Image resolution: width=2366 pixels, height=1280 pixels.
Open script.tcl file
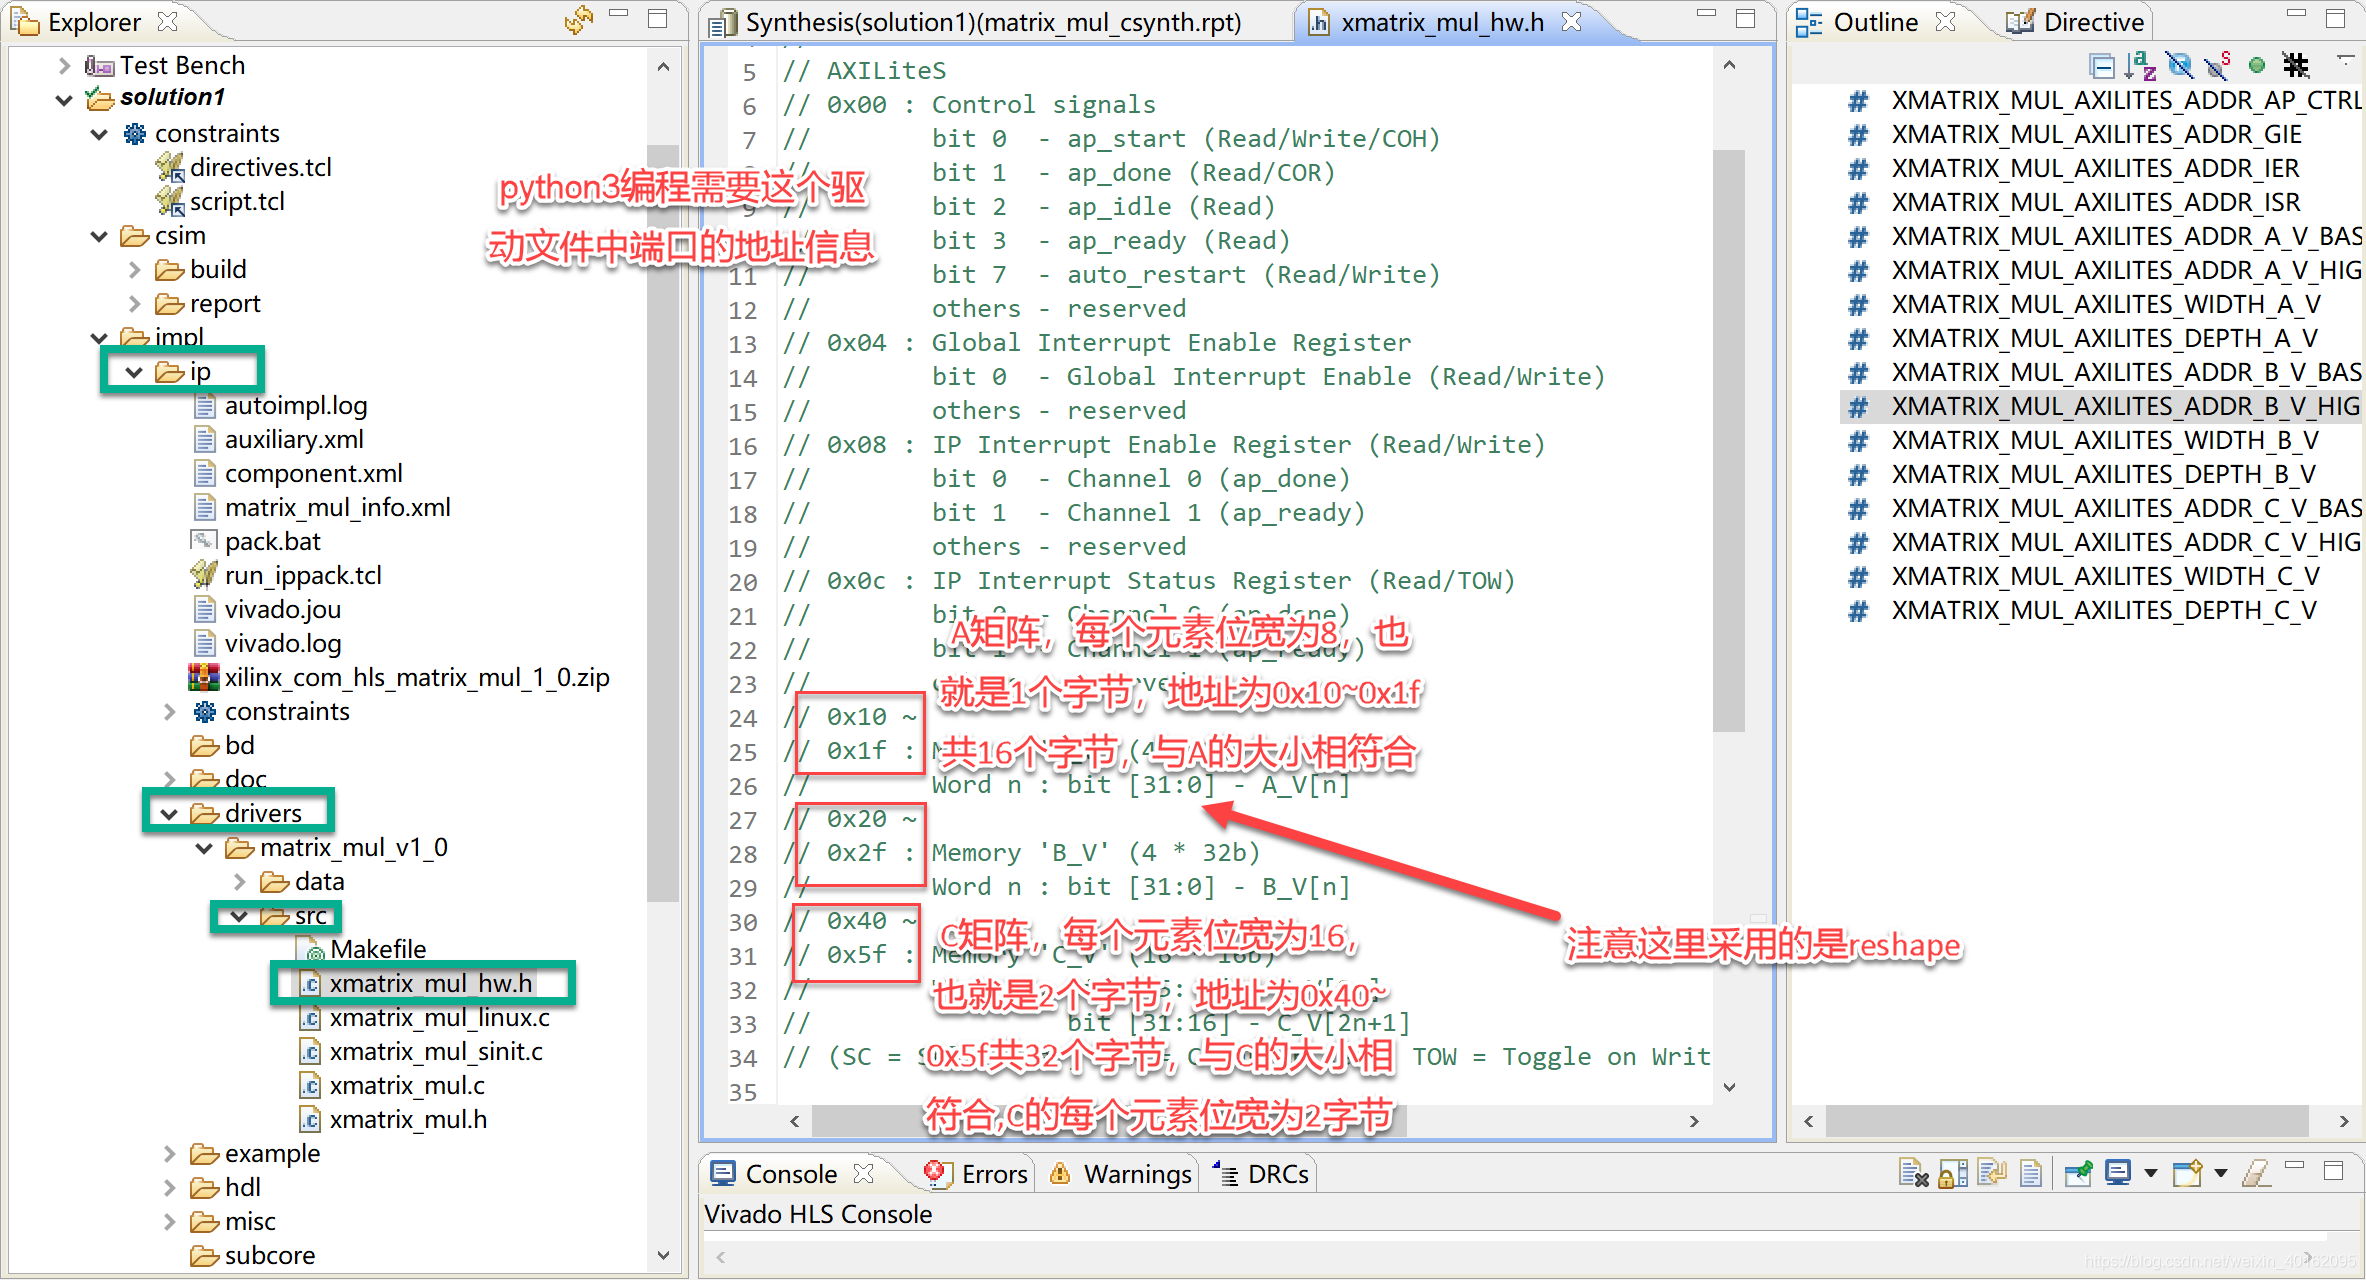coord(237,202)
